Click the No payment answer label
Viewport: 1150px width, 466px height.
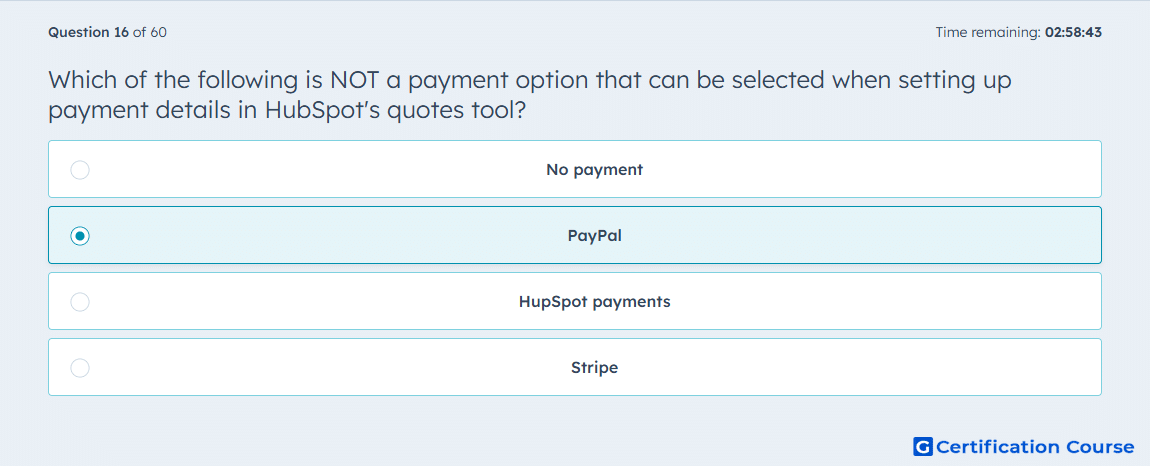pos(594,170)
